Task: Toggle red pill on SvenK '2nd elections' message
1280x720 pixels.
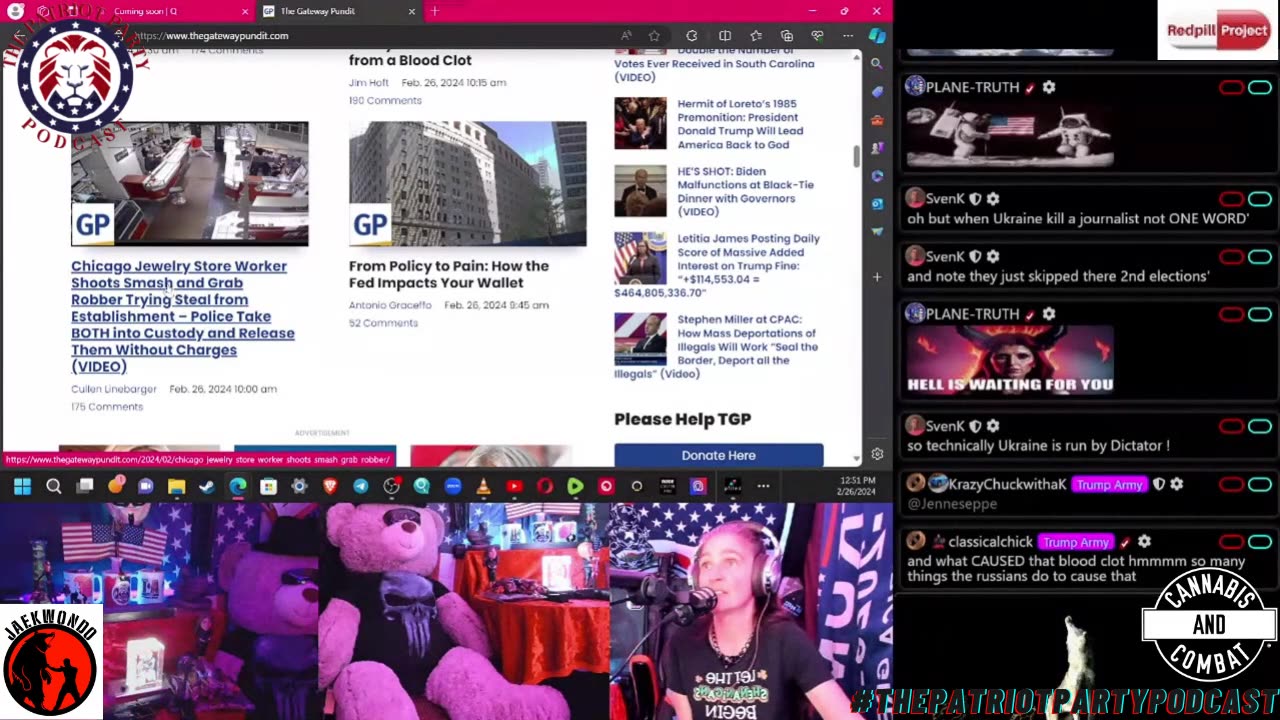Action: [x=1231, y=257]
